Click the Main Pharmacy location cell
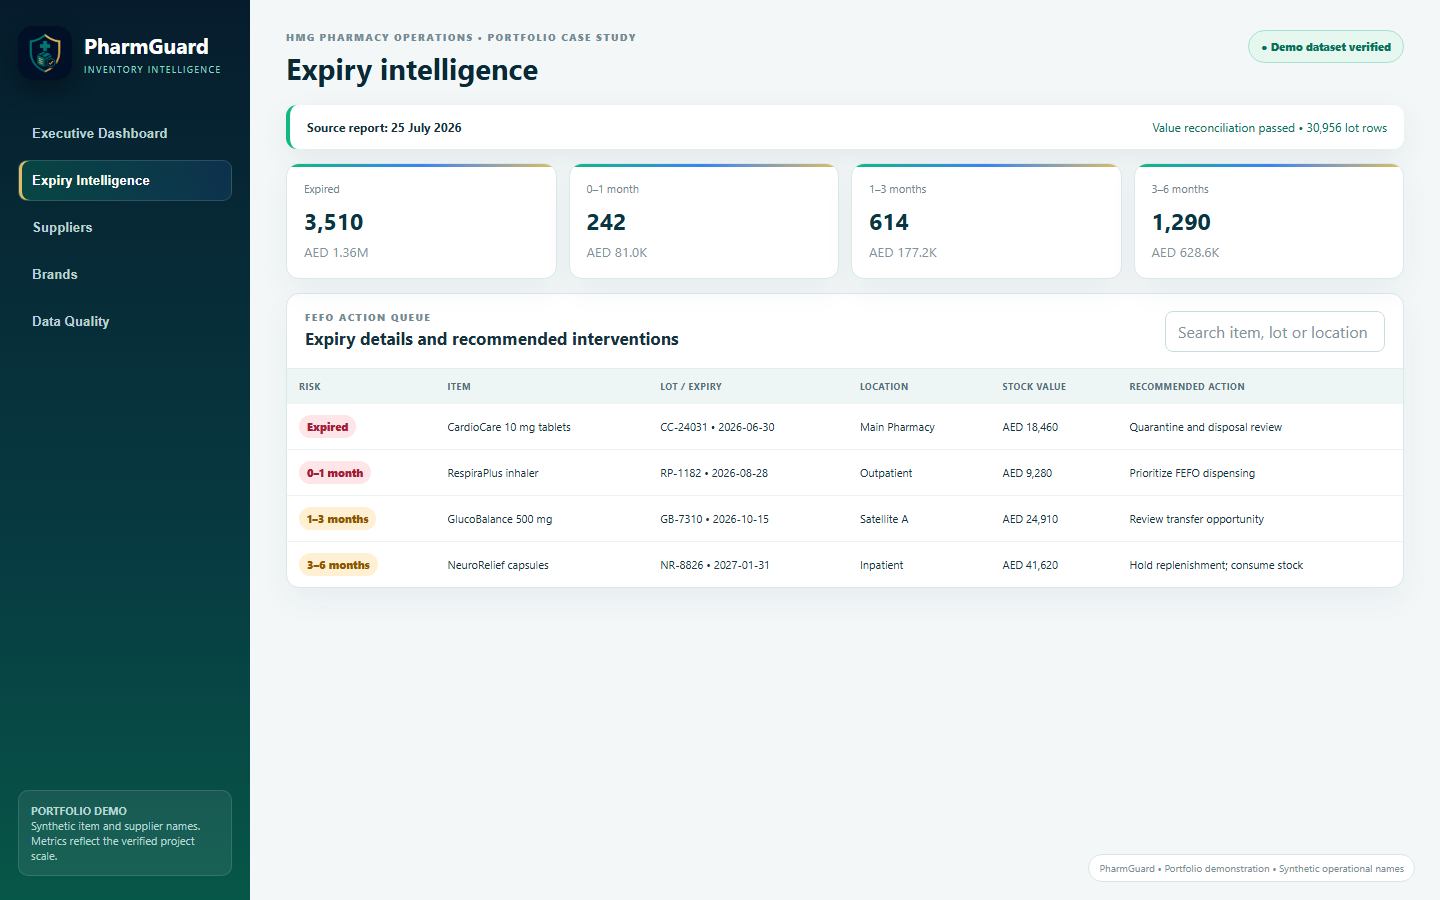Viewport: 1440px width, 900px height. (897, 427)
